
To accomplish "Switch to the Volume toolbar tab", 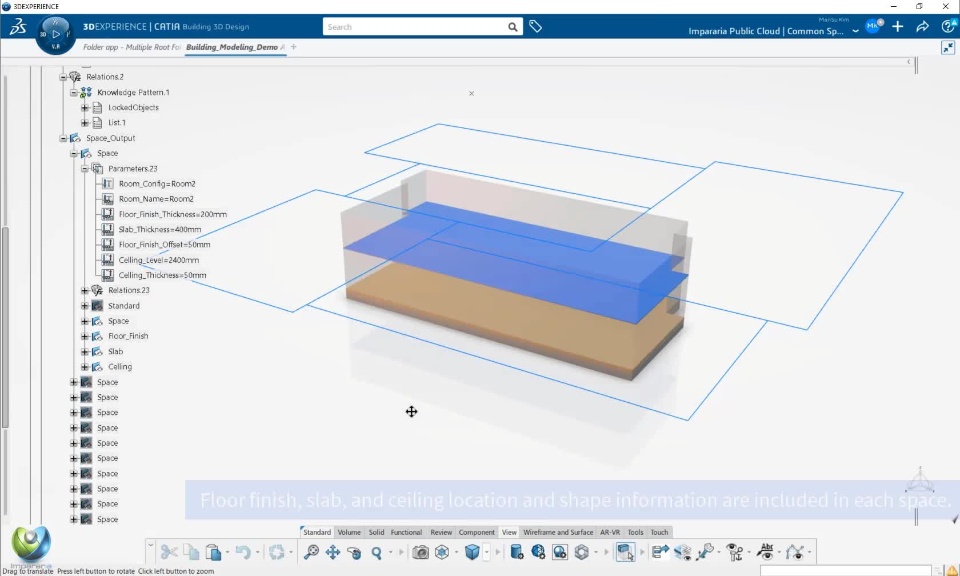I will [349, 533].
